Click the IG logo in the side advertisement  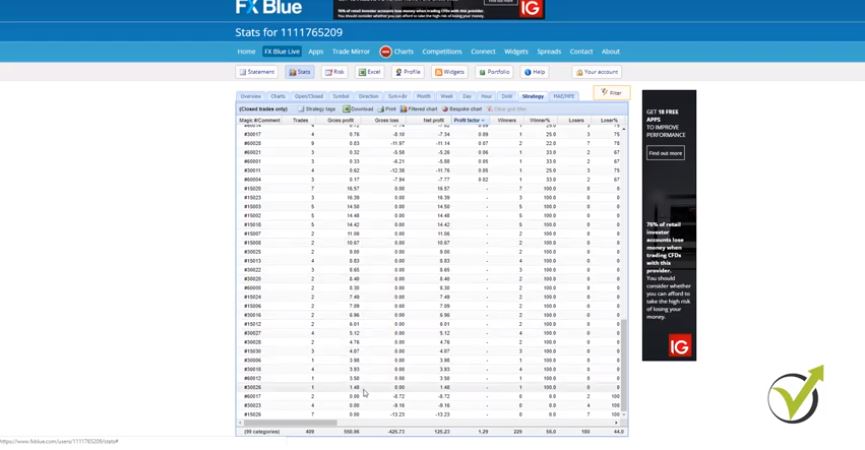(x=680, y=346)
